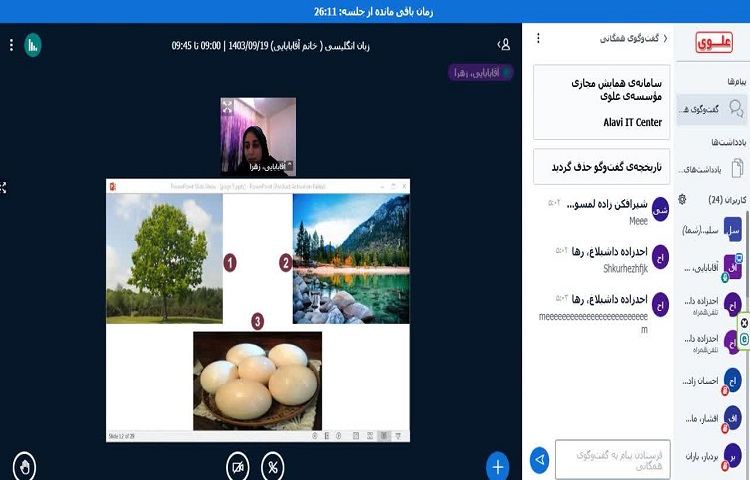This screenshot has height=480, width=750.
Task: Open the chat panel three-dot options menu
Action: click(539, 38)
